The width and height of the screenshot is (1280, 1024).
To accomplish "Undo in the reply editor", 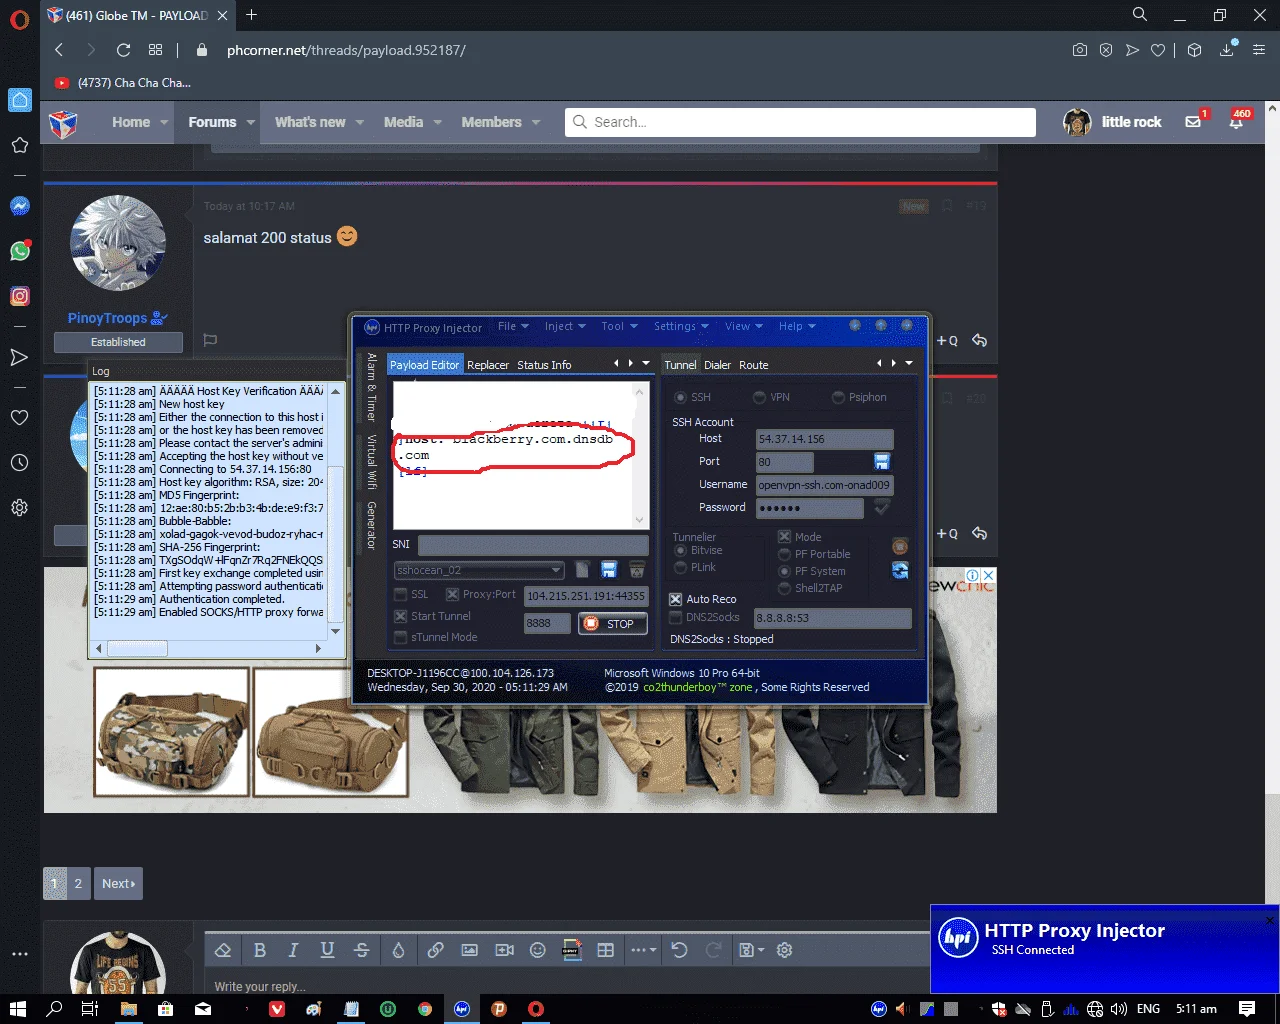I will pos(679,950).
